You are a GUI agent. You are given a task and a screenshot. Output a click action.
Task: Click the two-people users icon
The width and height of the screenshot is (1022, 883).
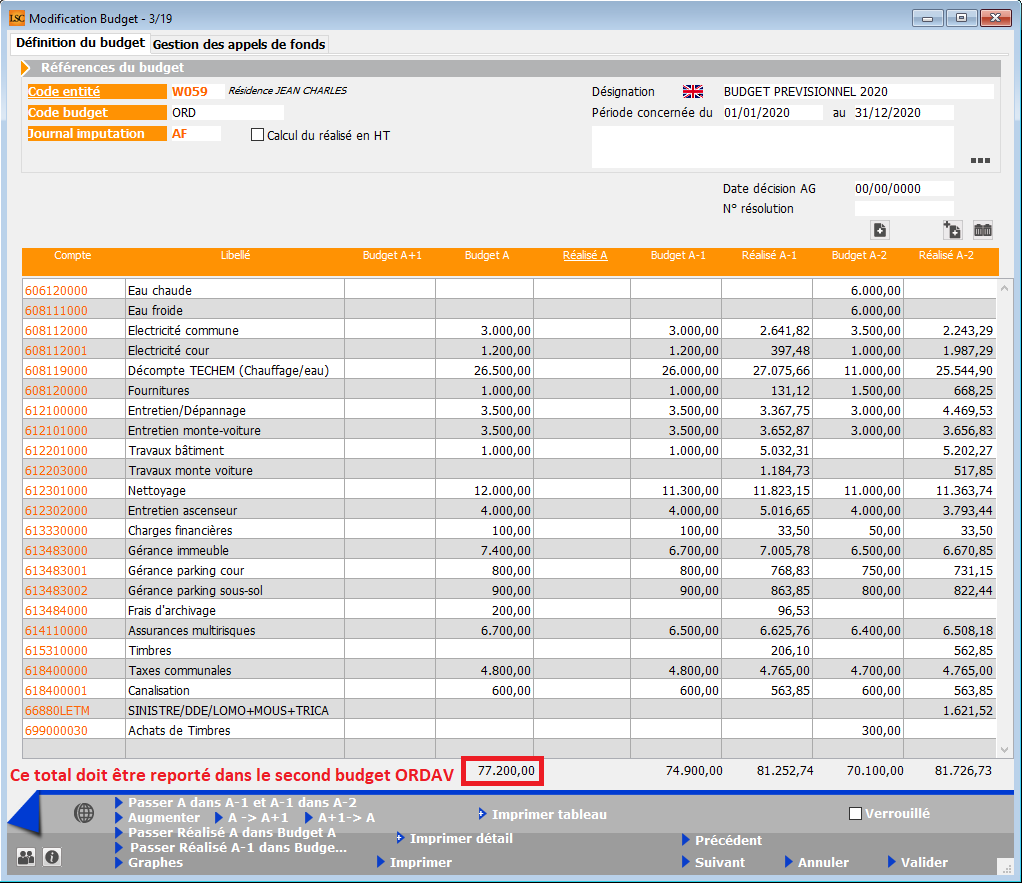[26, 857]
